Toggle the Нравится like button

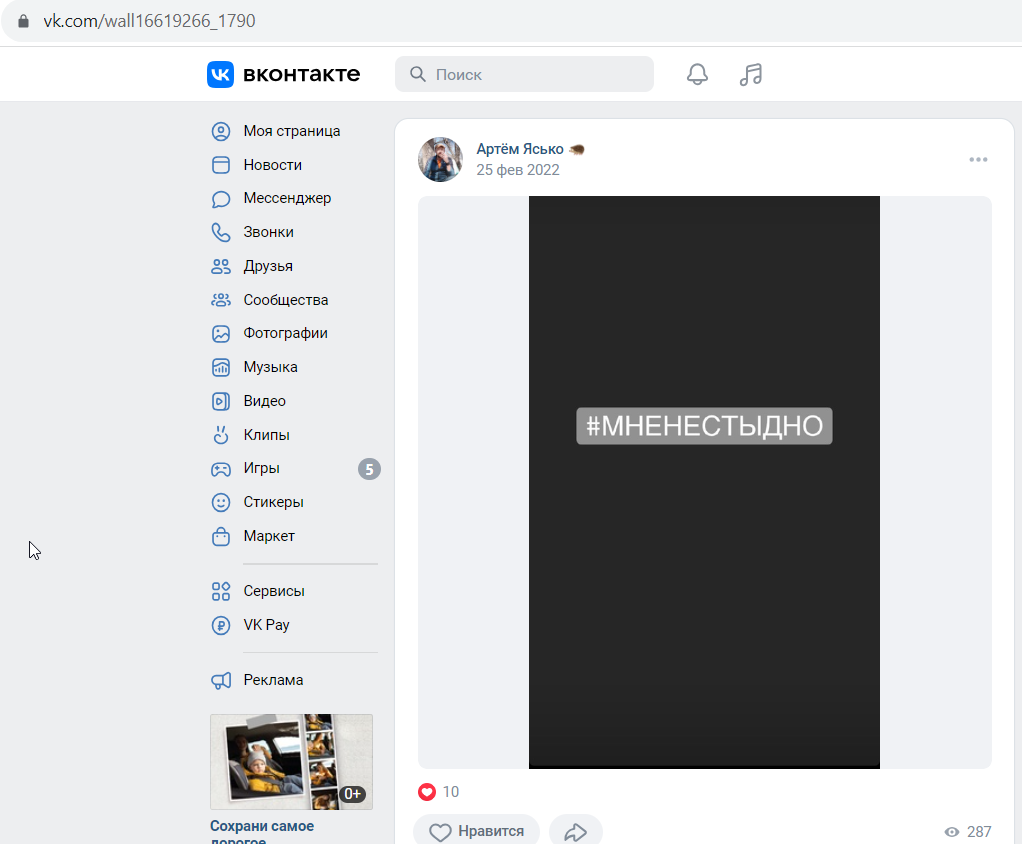pyautogui.click(x=476, y=832)
